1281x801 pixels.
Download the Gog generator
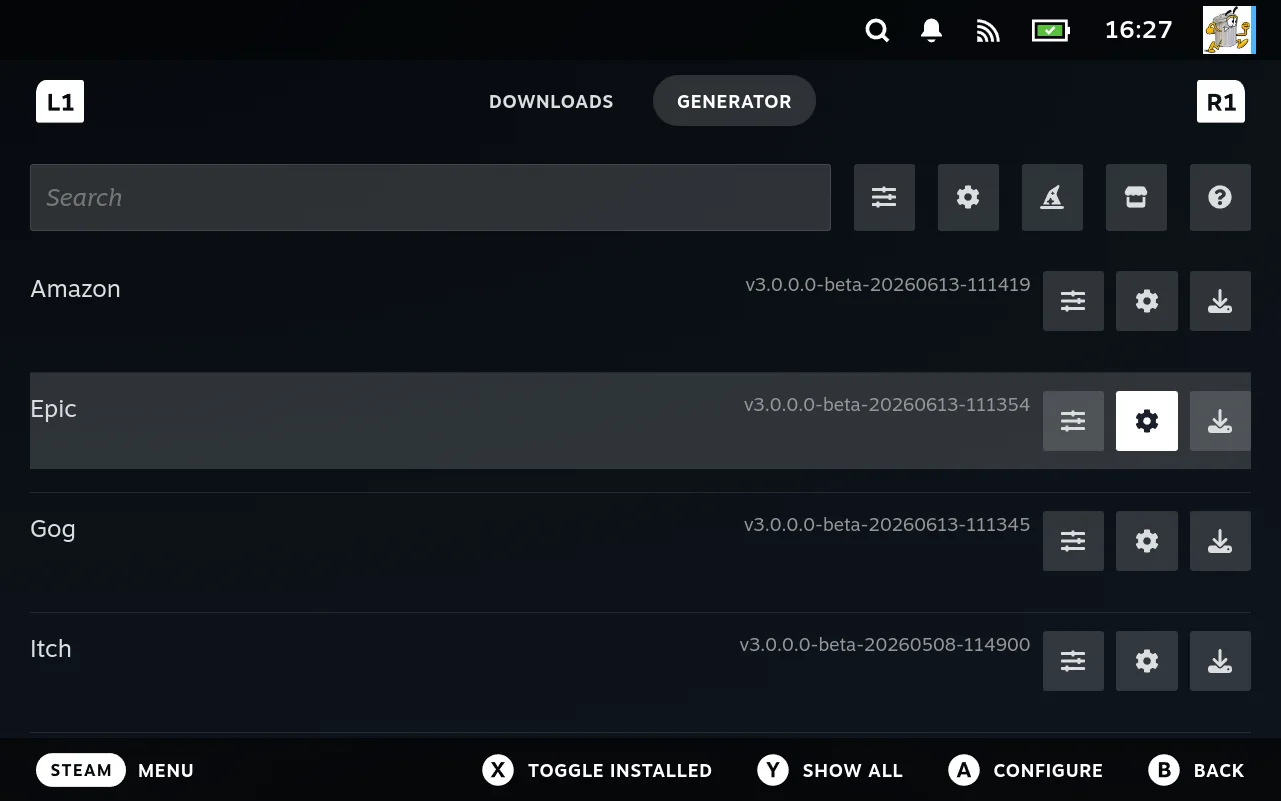(x=1220, y=541)
